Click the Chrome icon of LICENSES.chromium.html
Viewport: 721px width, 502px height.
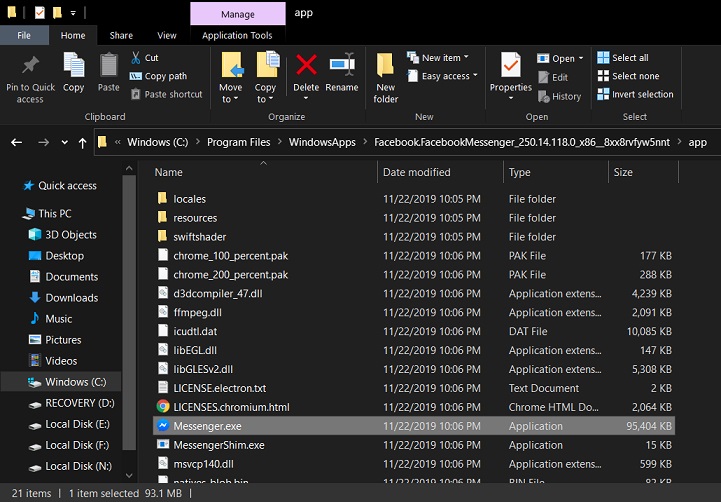click(163, 407)
